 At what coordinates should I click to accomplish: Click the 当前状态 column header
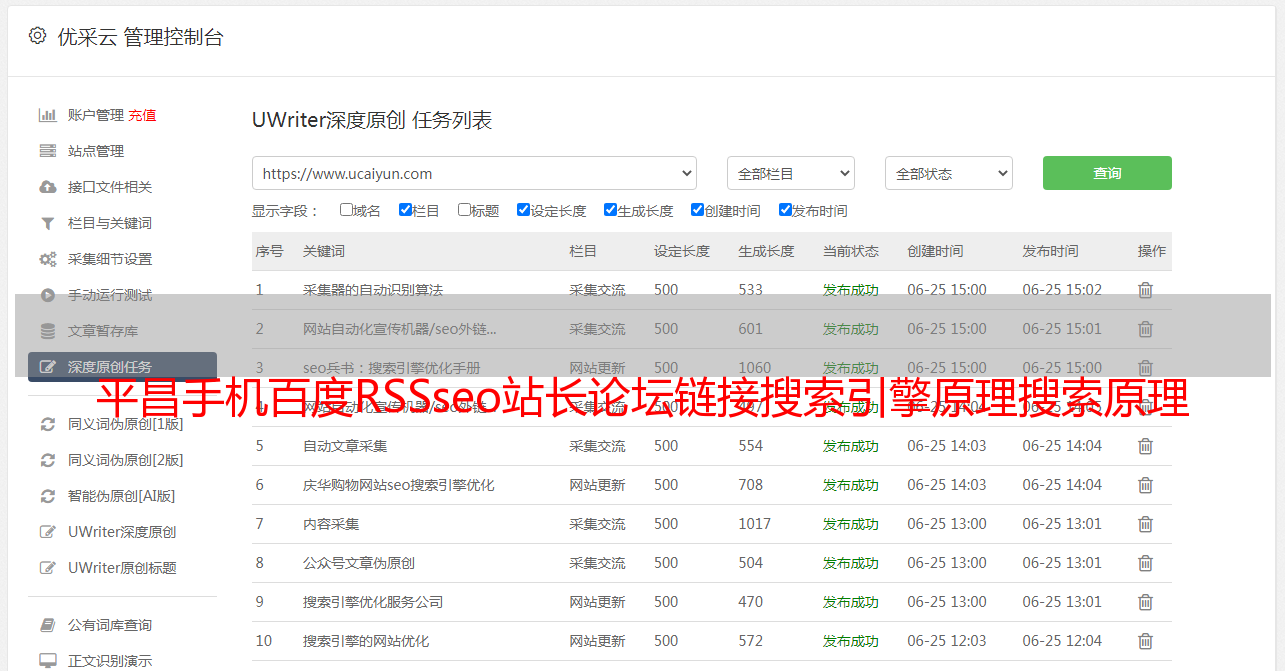tap(851, 251)
